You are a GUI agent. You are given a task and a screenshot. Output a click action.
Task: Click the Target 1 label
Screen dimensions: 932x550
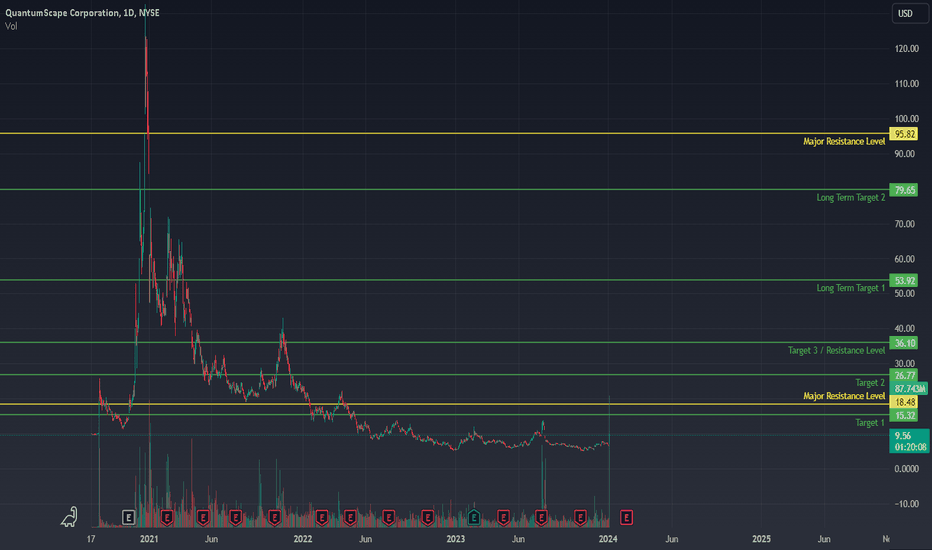click(x=870, y=423)
